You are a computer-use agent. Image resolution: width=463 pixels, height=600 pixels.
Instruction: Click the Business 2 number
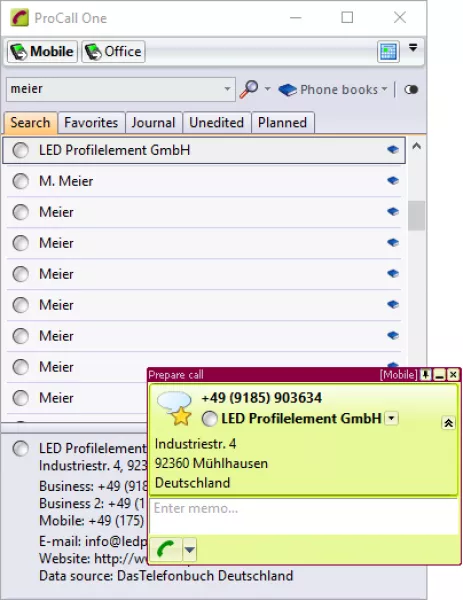click(92, 503)
